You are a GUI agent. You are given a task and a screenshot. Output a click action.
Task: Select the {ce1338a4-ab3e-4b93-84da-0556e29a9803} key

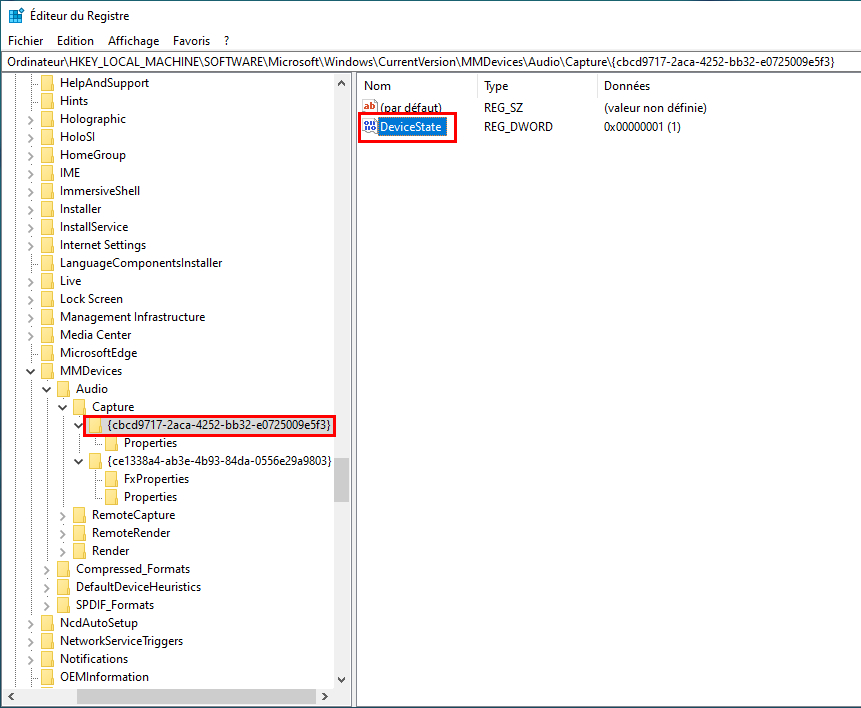(x=219, y=461)
